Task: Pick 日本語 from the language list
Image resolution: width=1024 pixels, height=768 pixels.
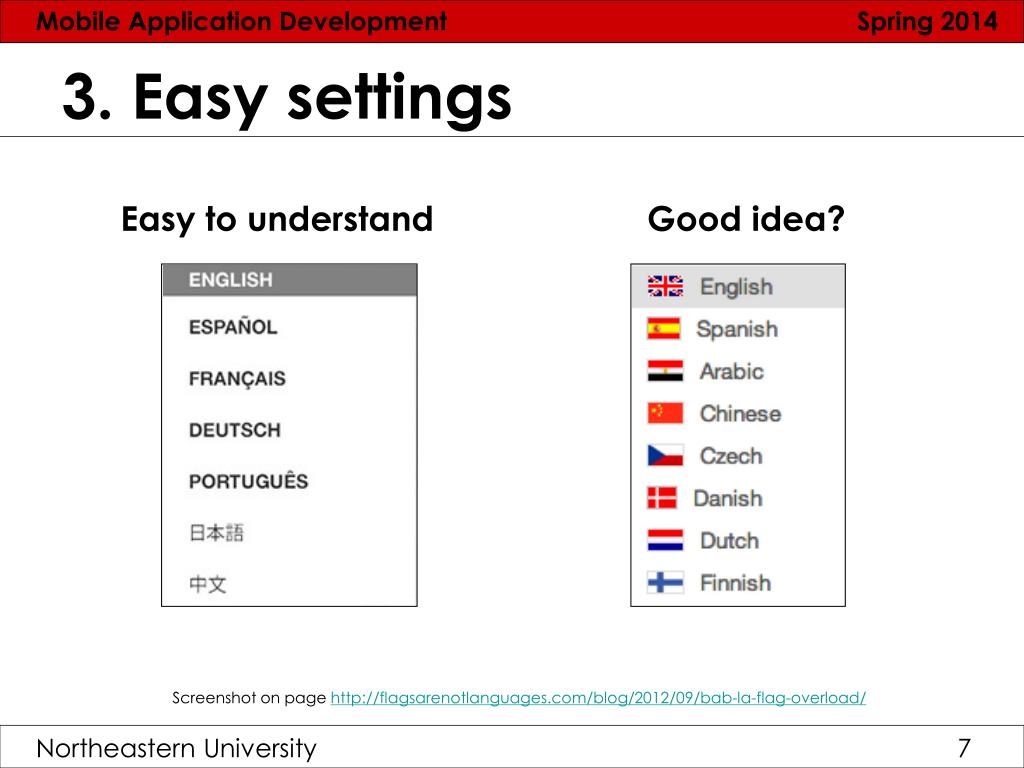Action: click(x=216, y=533)
